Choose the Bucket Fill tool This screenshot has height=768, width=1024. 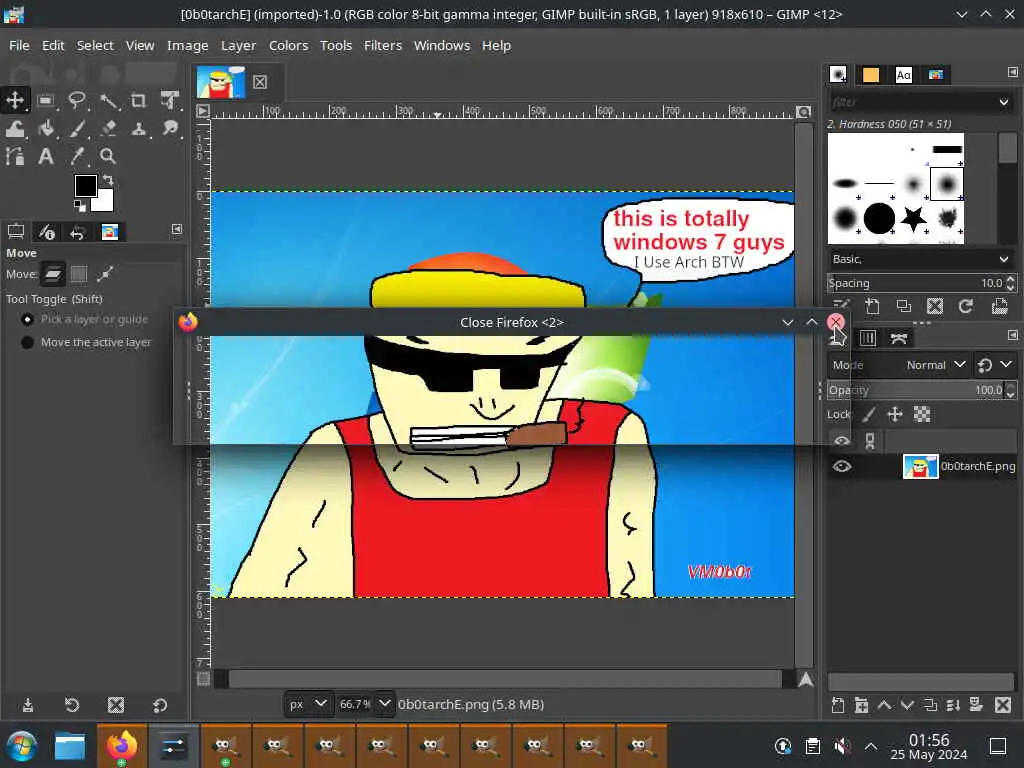coord(46,128)
